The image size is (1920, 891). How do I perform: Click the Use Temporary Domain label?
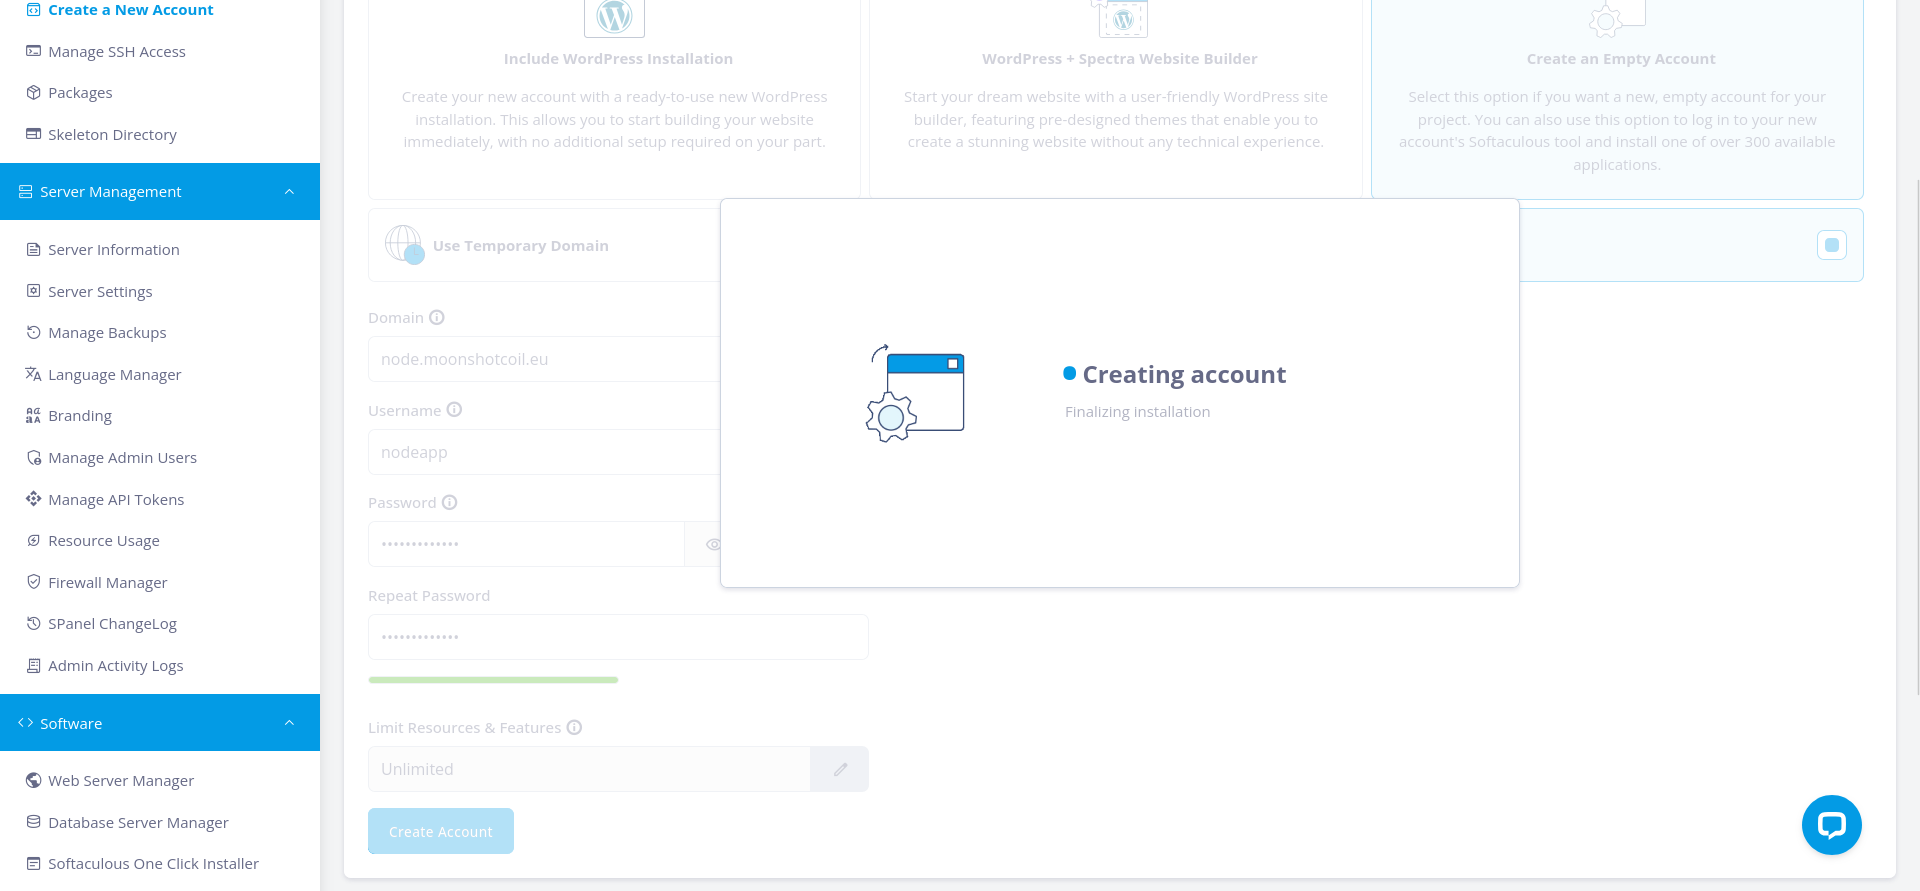tap(520, 246)
